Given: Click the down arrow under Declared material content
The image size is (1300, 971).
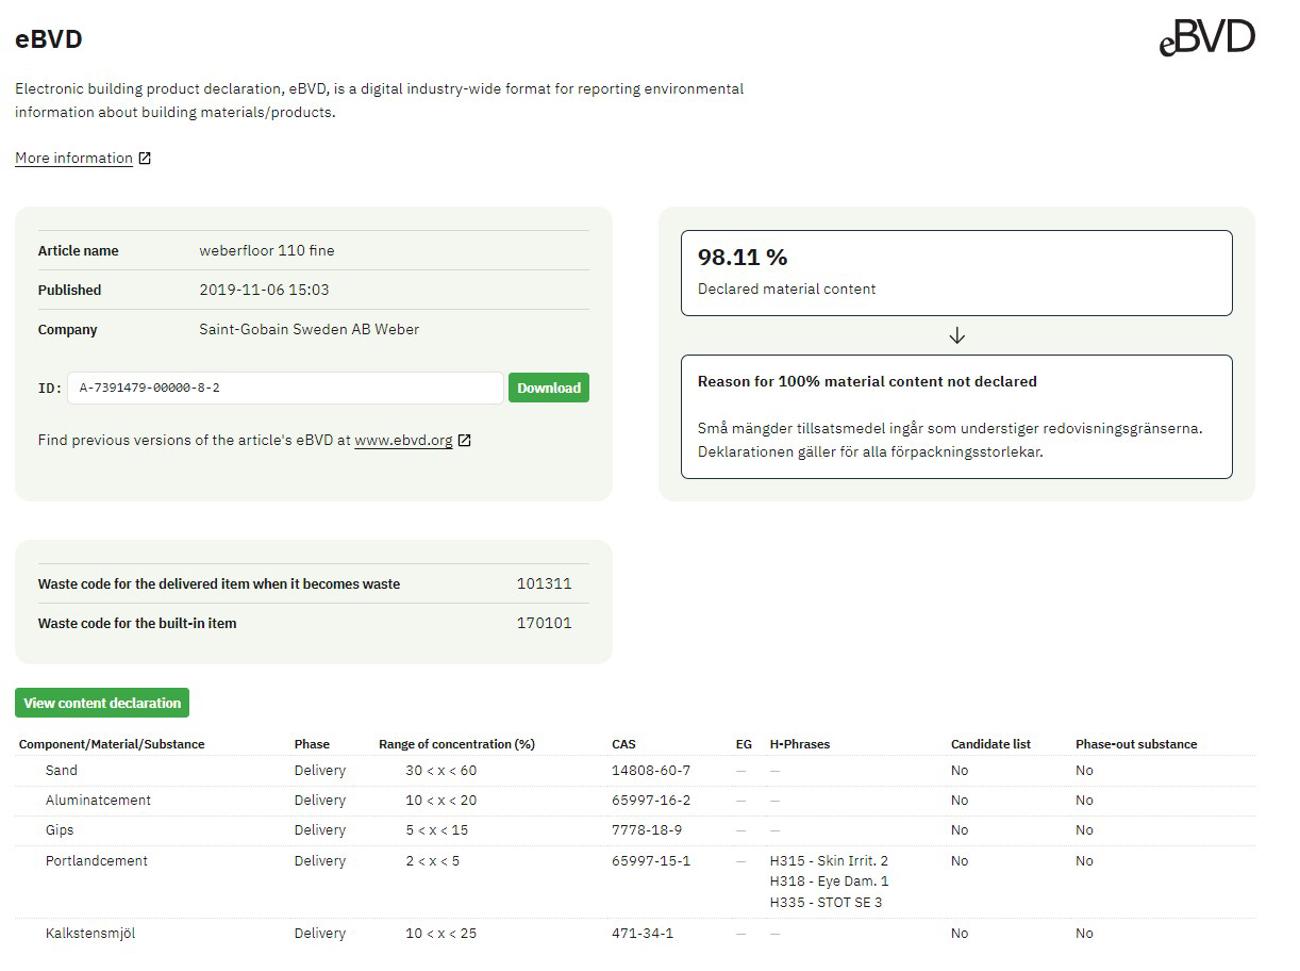Looking at the screenshot, I should [956, 336].
